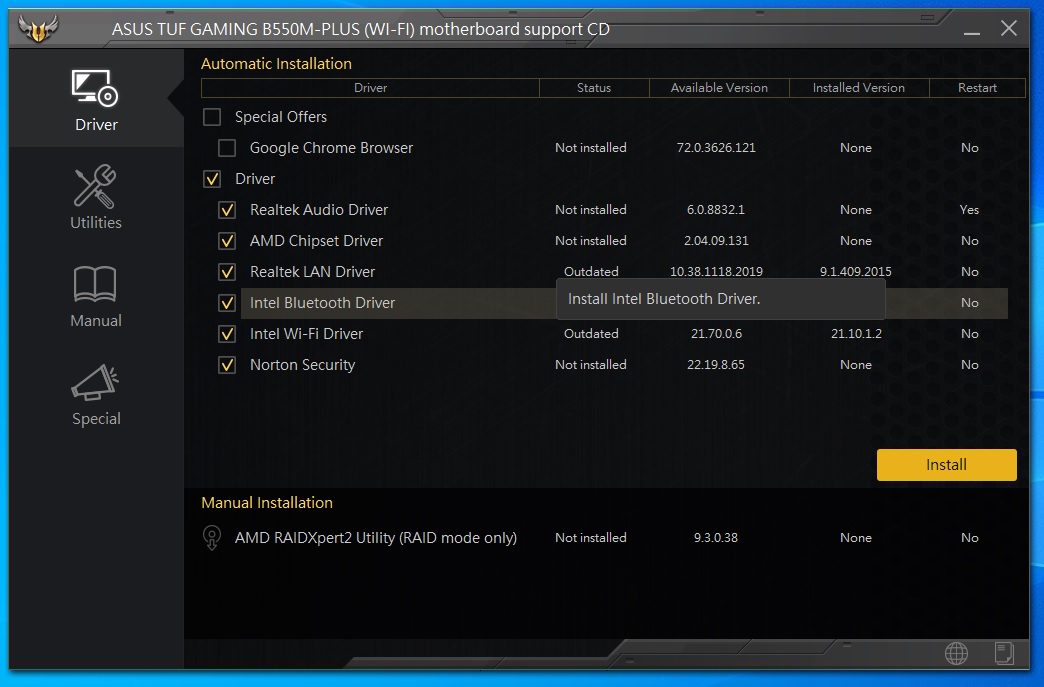The image size is (1044, 687).
Task: Select AMD RAIDXpert2 Utility entry
Action: (375, 537)
